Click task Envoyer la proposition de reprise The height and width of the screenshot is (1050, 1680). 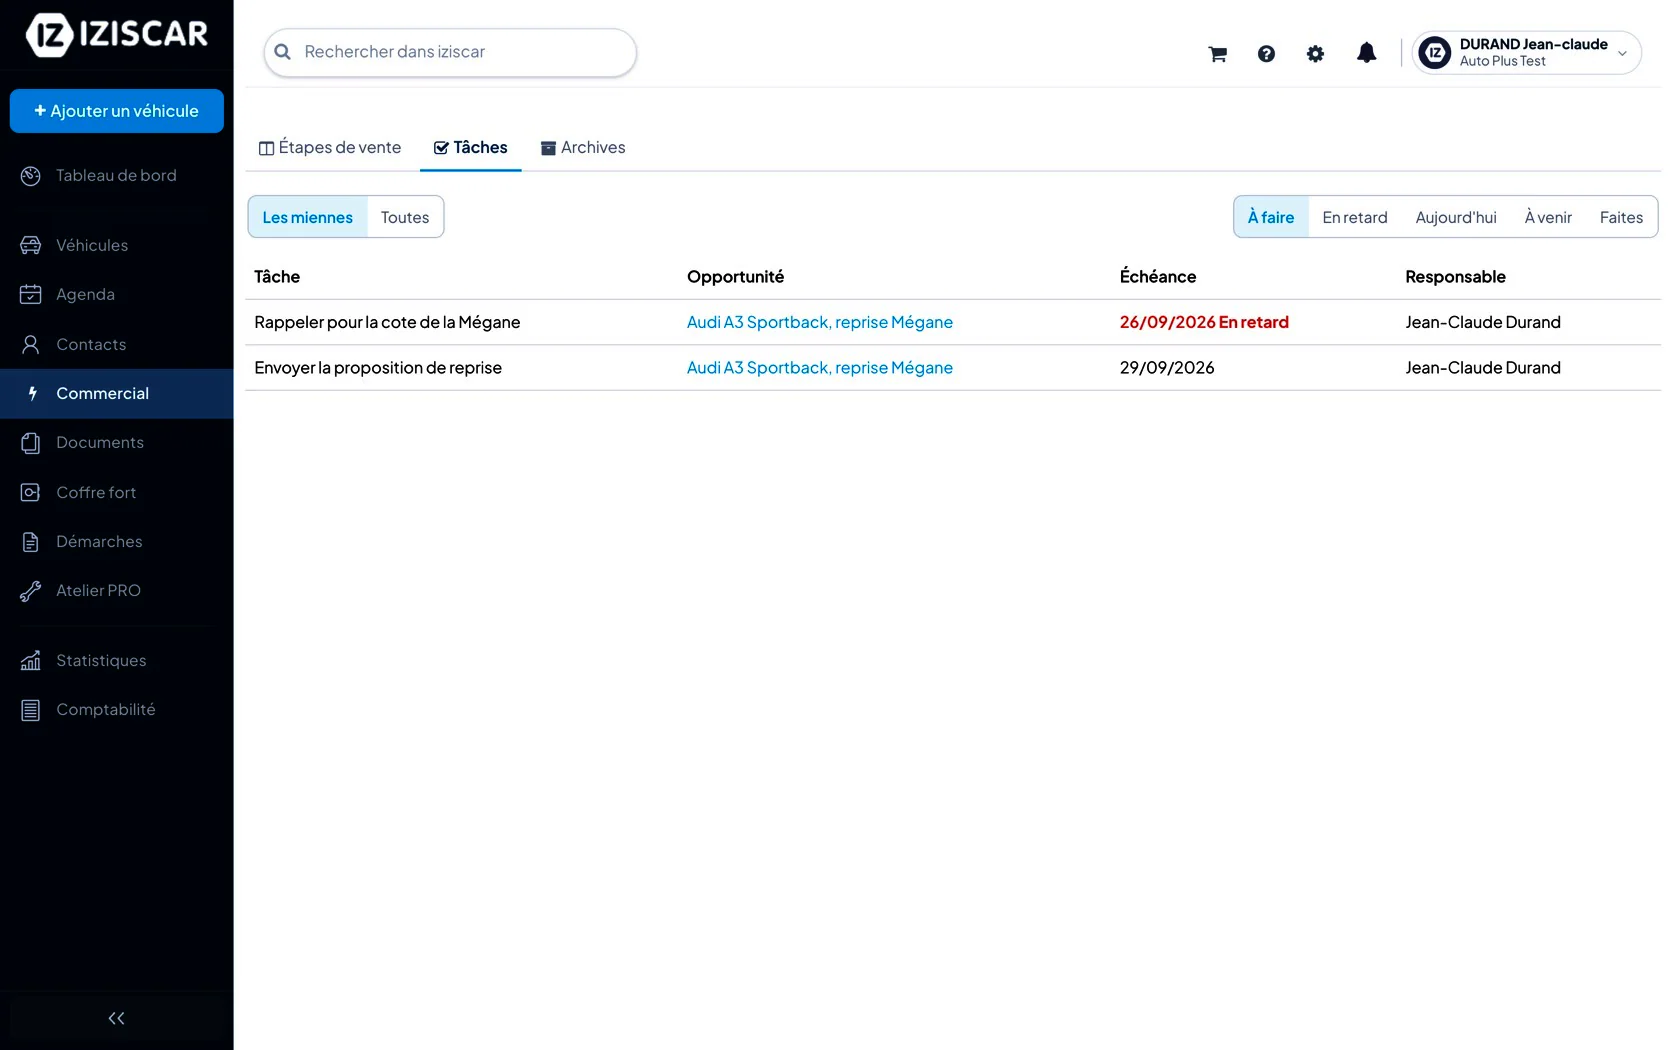[378, 368]
